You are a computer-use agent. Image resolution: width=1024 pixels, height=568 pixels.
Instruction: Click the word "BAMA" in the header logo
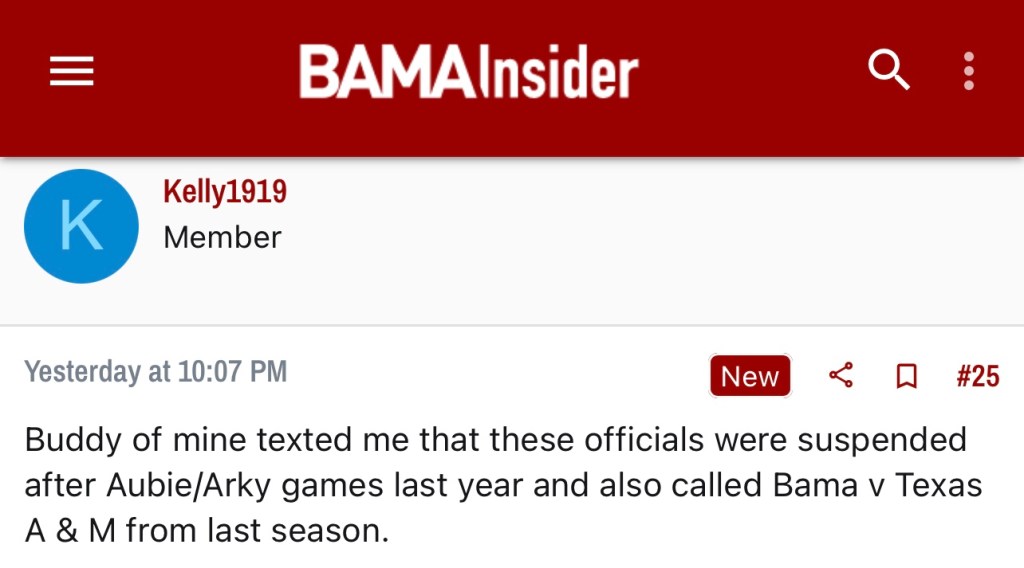(x=385, y=72)
